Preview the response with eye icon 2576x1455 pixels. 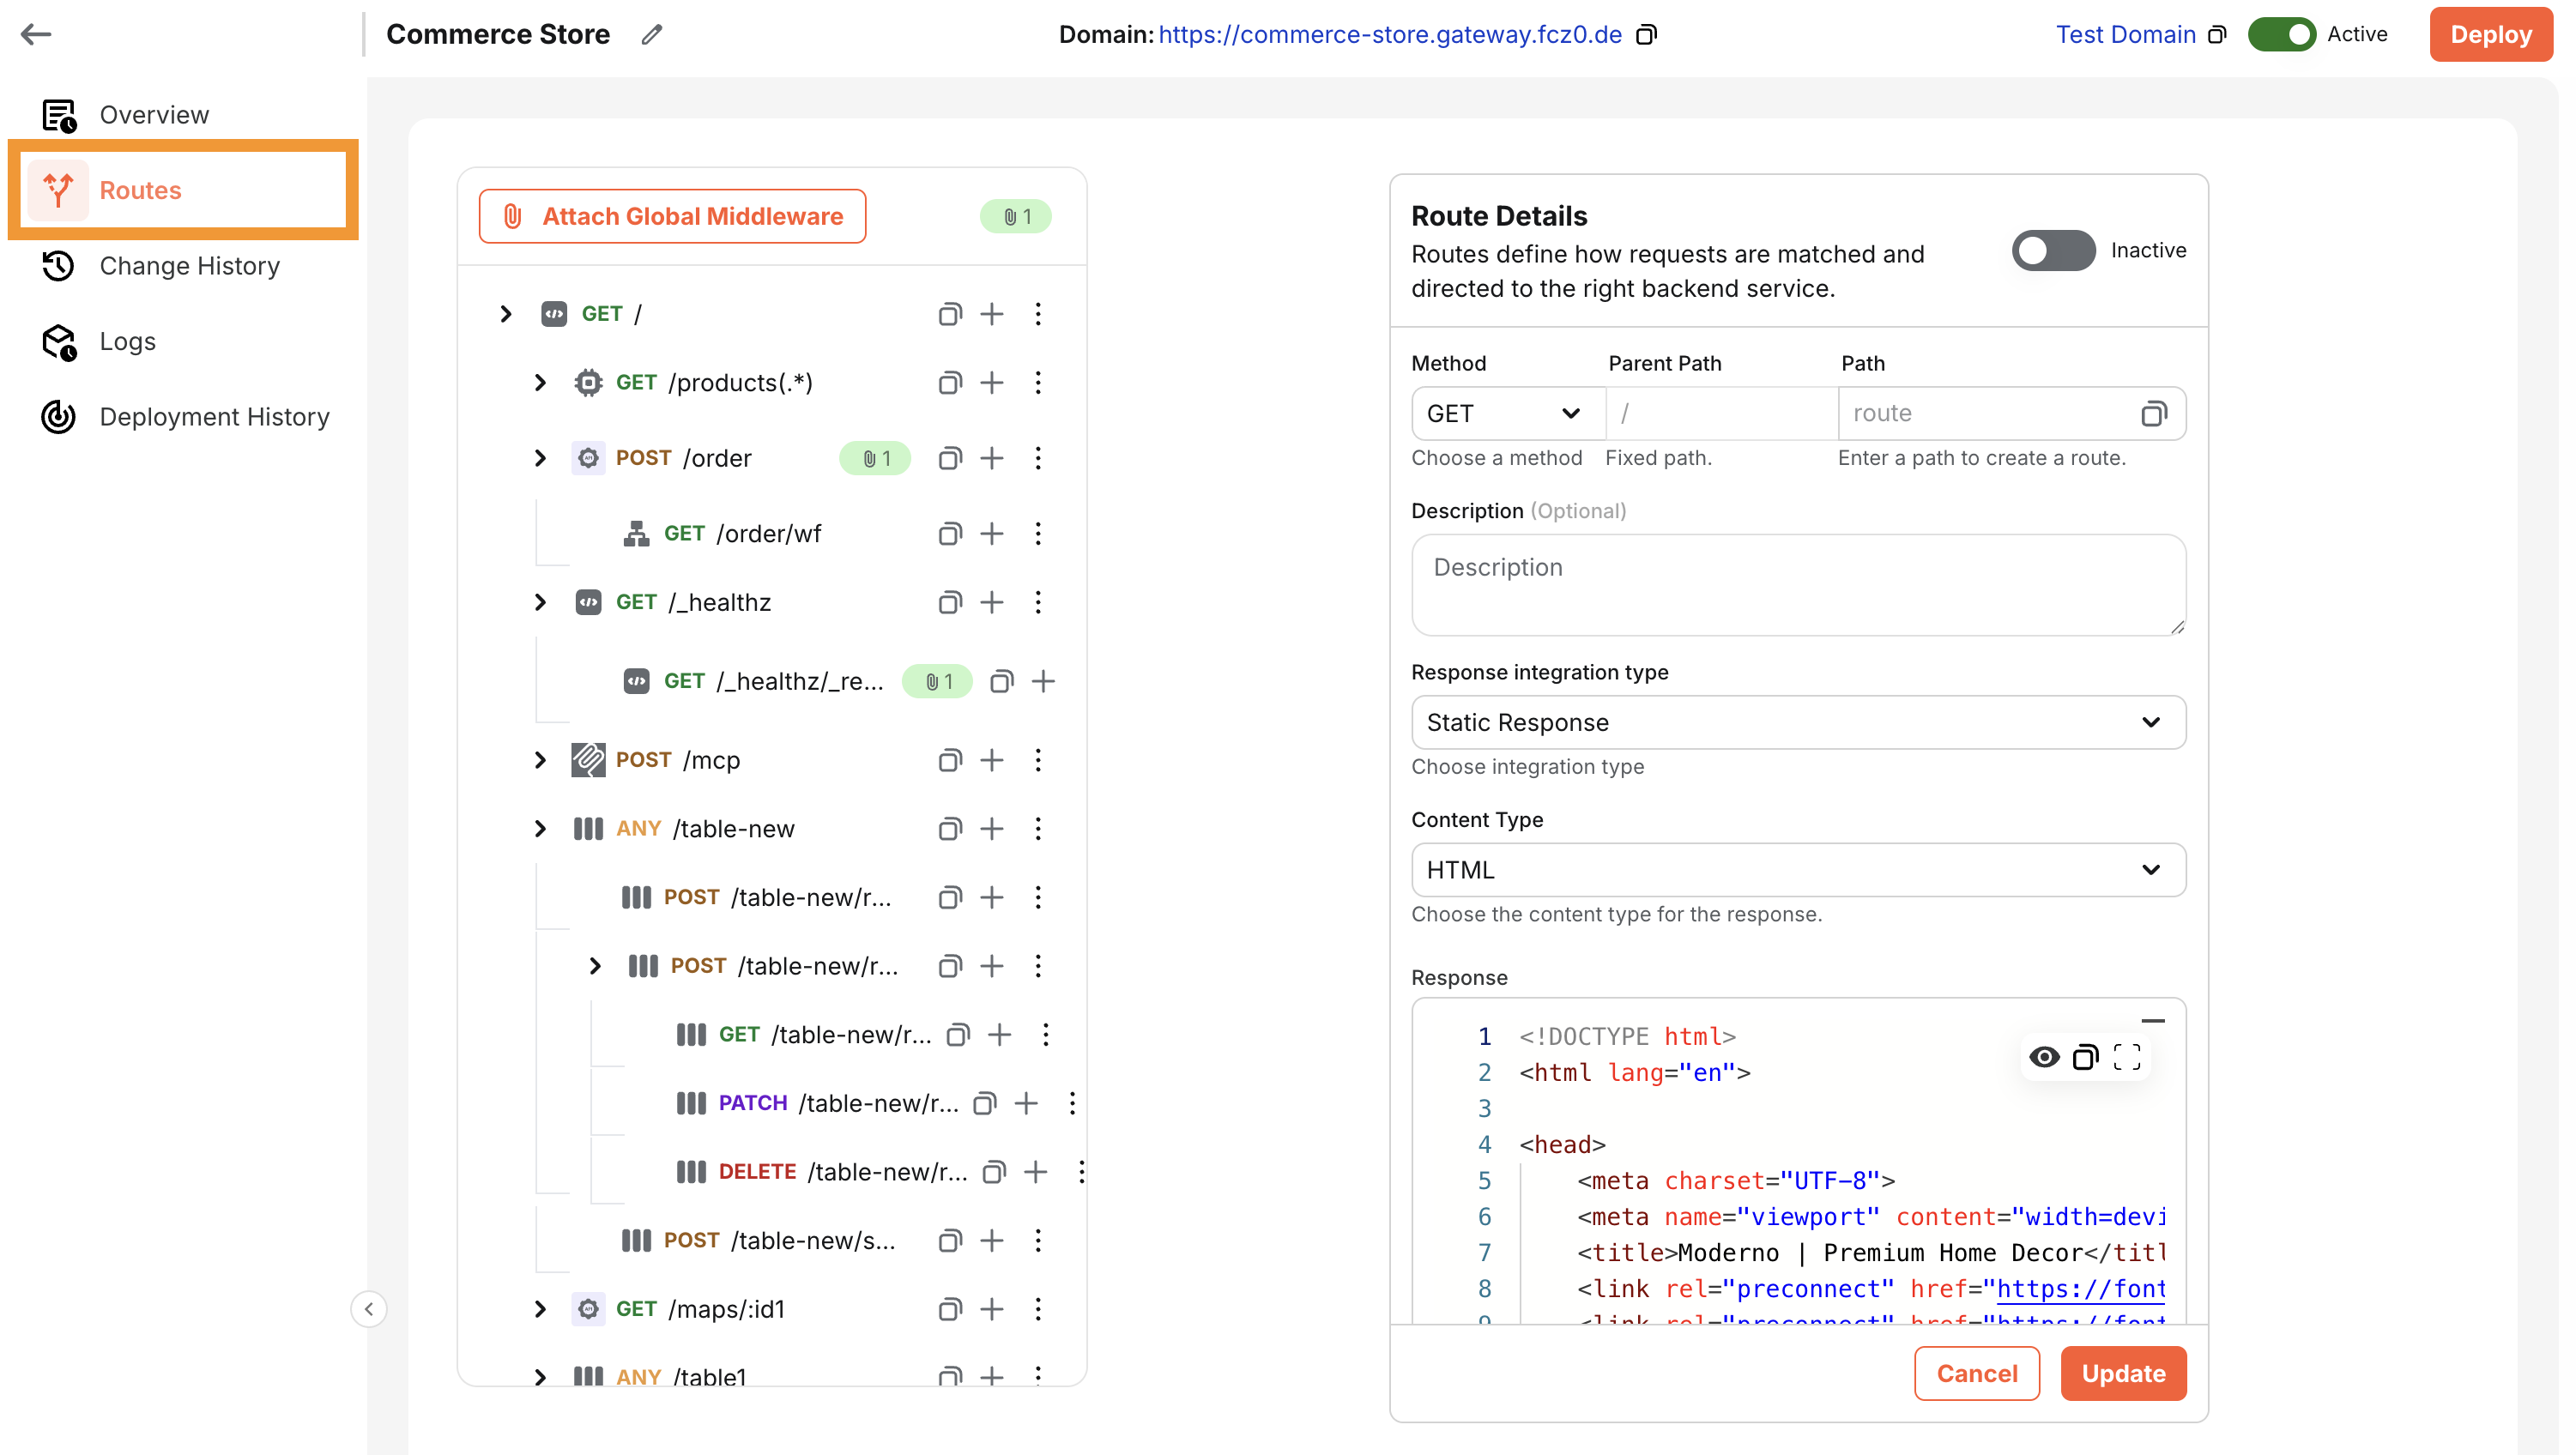[x=2044, y=1057]
